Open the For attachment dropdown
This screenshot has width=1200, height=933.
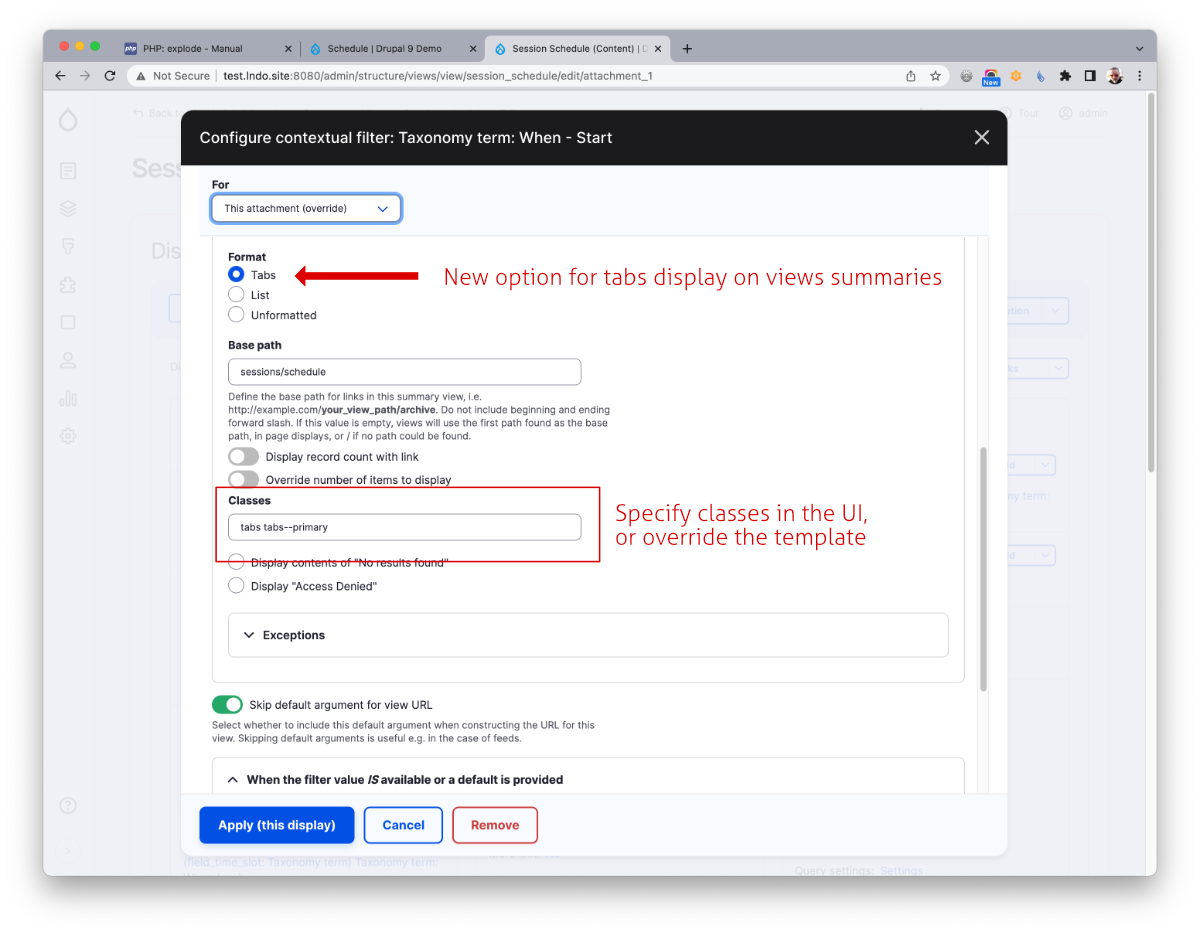point(306,208)
